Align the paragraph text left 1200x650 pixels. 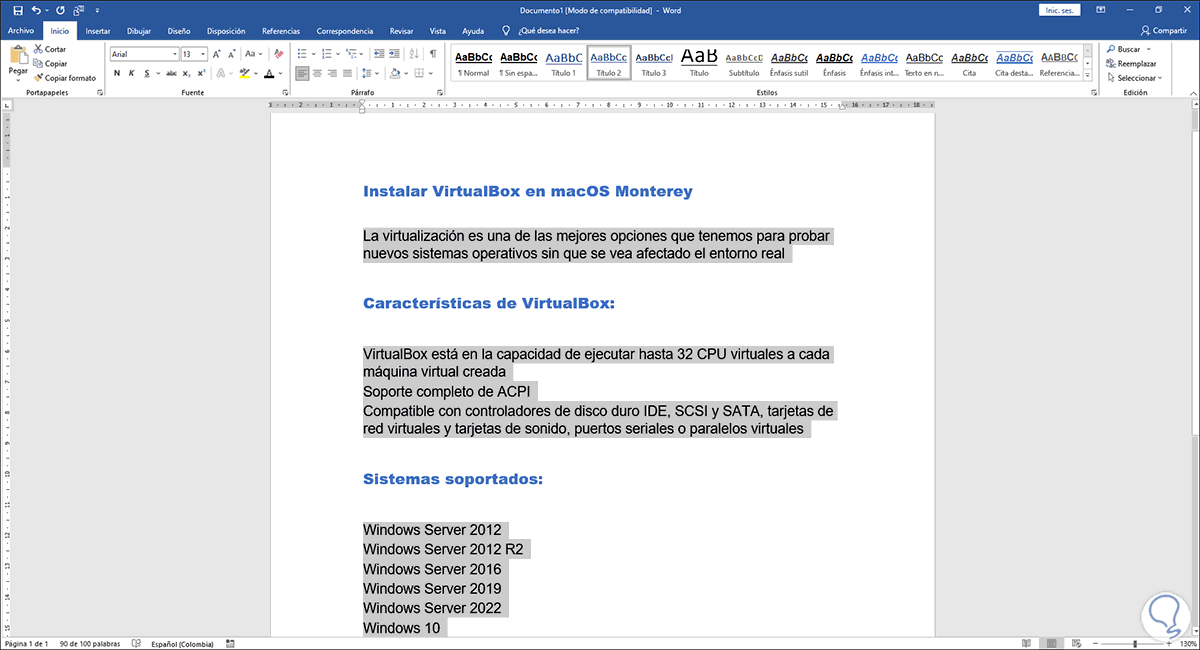pos(304,73)
